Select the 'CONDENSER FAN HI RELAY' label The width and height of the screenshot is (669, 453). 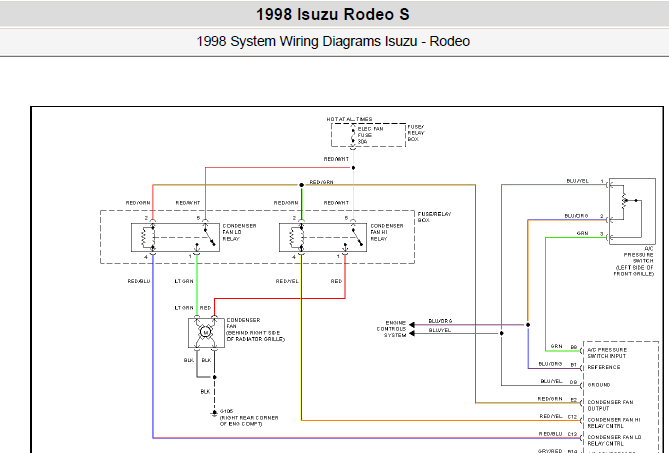point(387,232)
